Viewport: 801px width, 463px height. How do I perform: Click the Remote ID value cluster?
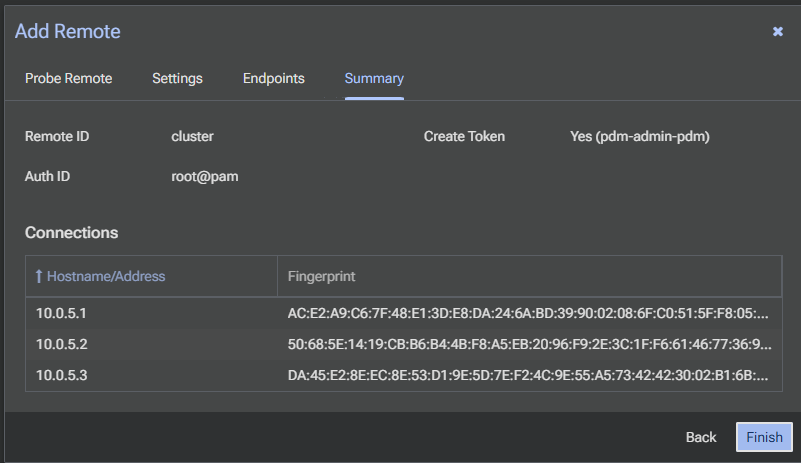coord(193,136)
